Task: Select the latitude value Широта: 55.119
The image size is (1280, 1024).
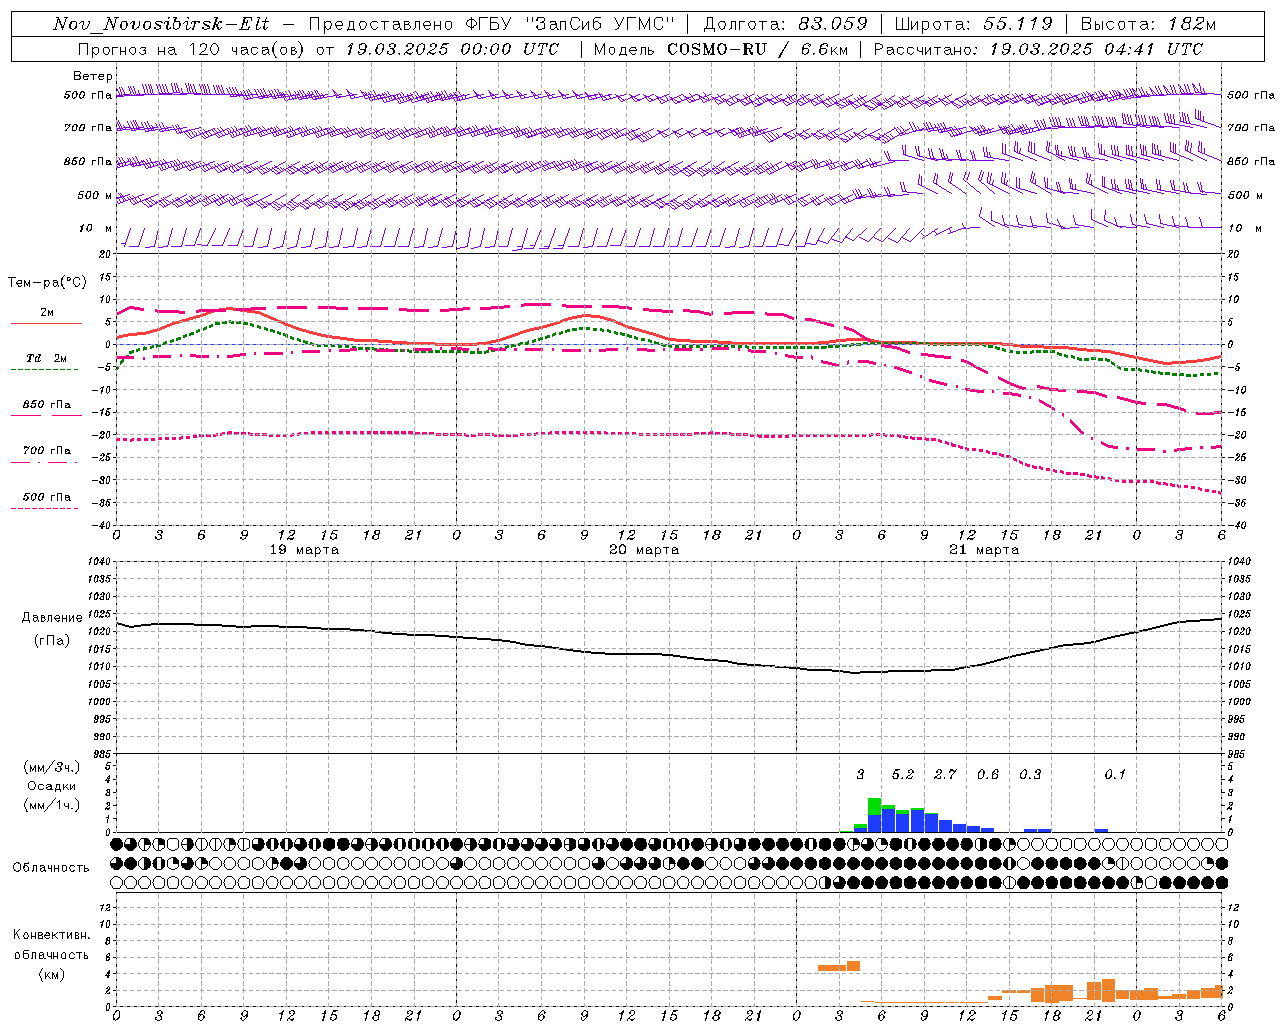Action: [974, 24]
